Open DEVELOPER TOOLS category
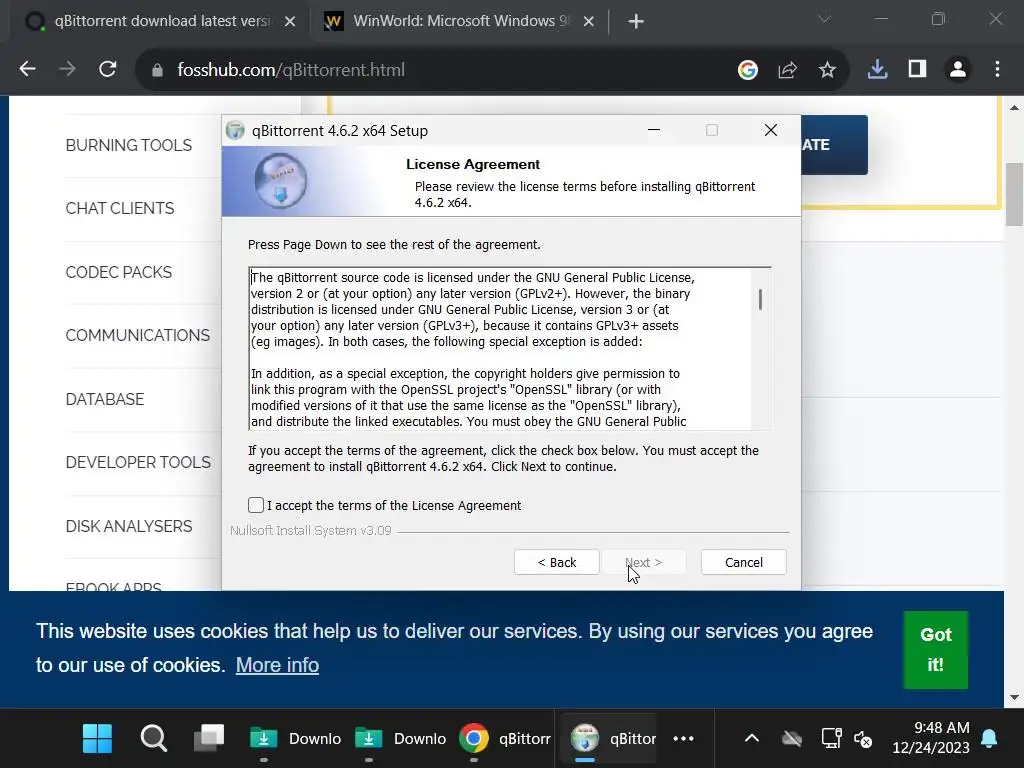1024x768 pixels. click(138, 462)
